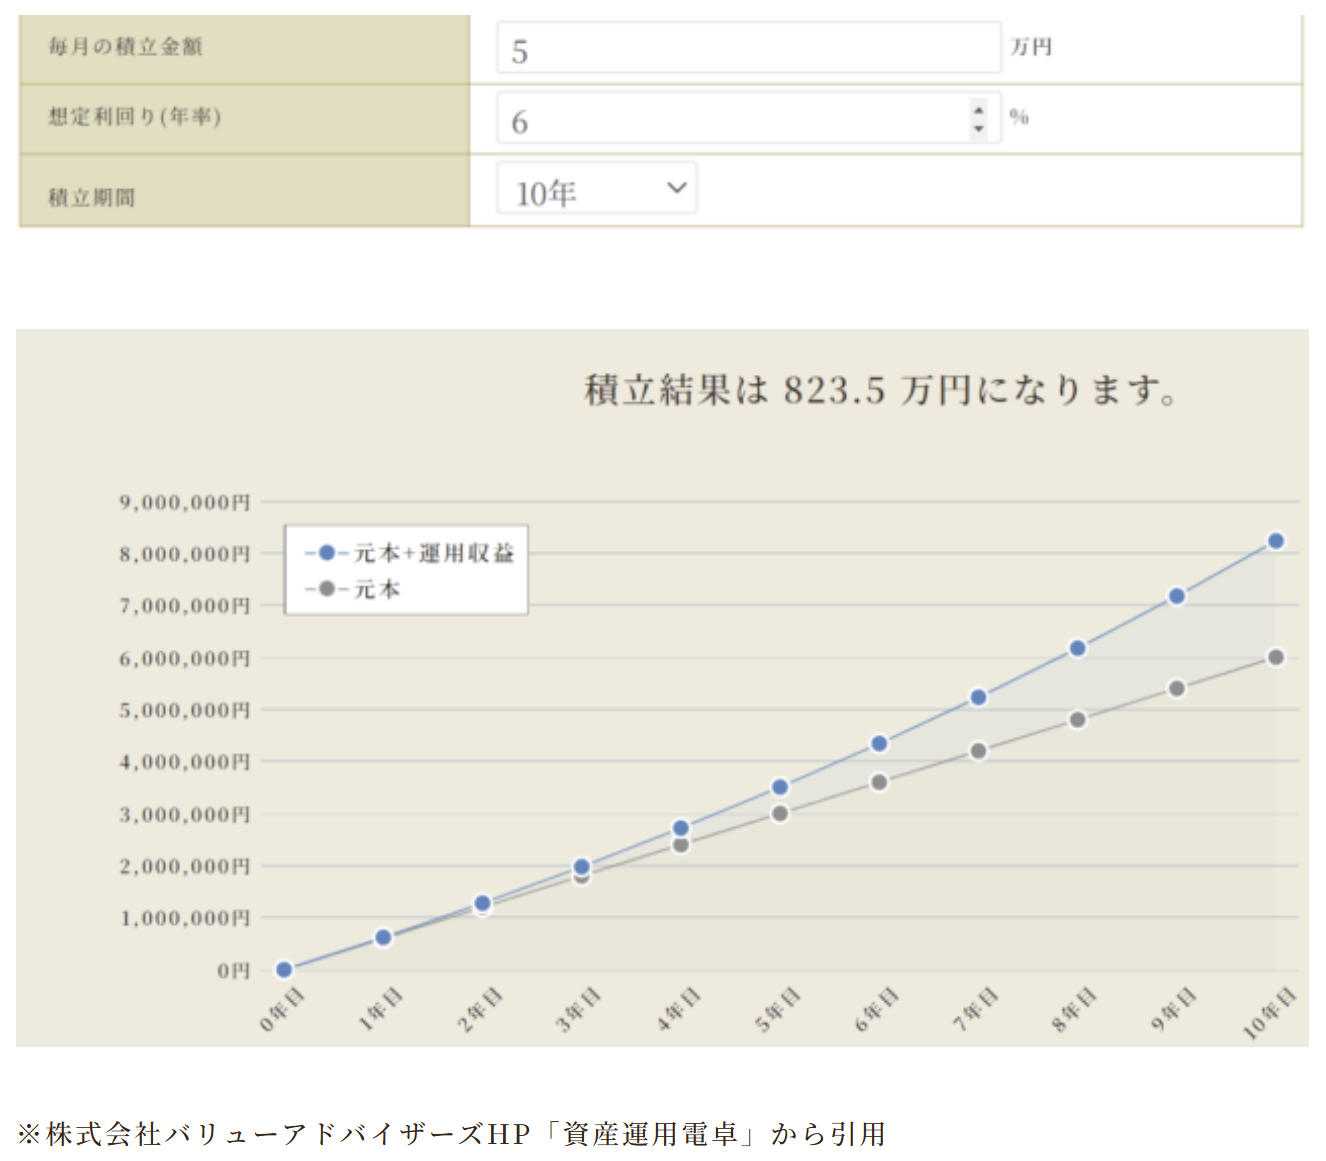Click the 万円 unit label
This screenshot has height=1161, width=1326.
(x=1031, y=47)
